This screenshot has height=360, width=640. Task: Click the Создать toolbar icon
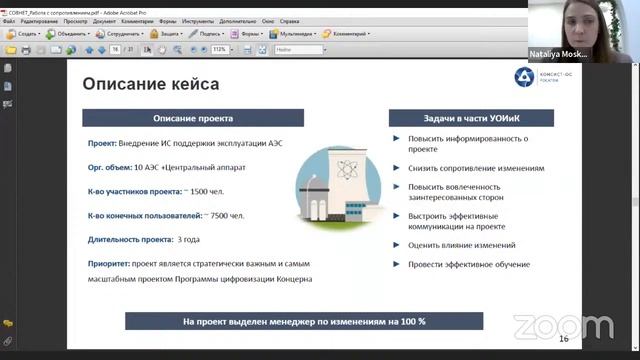11,34
